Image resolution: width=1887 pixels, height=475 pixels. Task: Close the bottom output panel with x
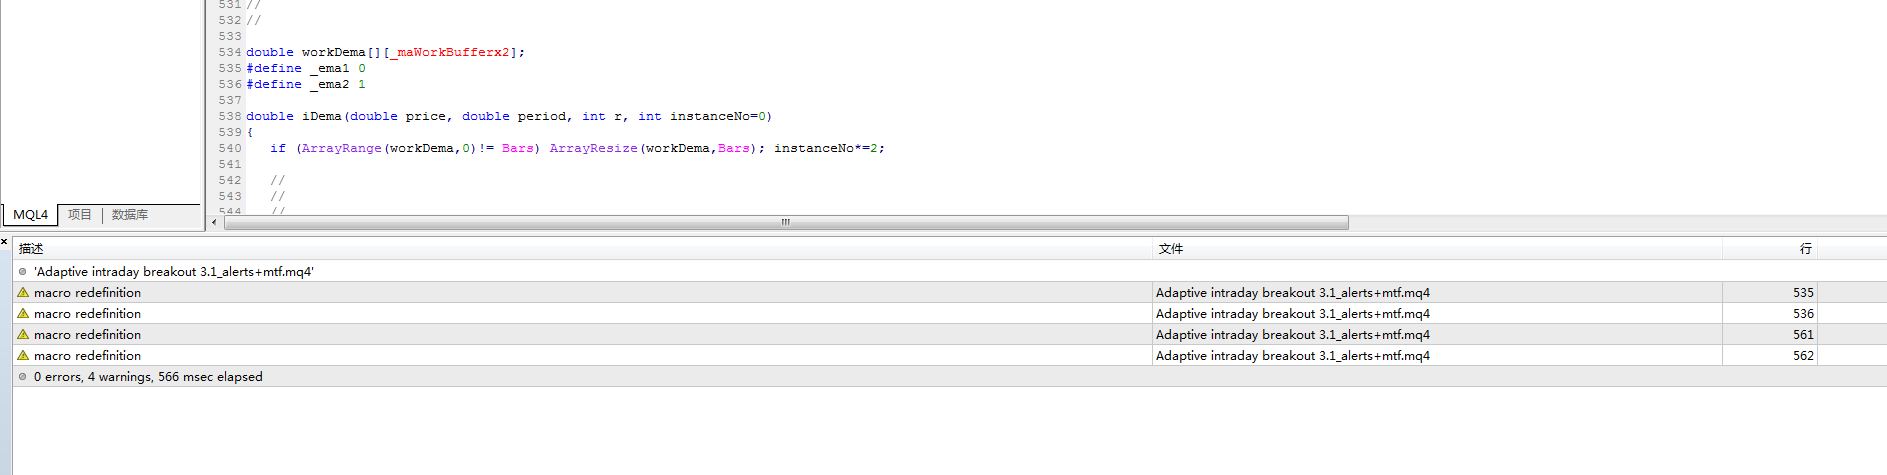point(5,242)
